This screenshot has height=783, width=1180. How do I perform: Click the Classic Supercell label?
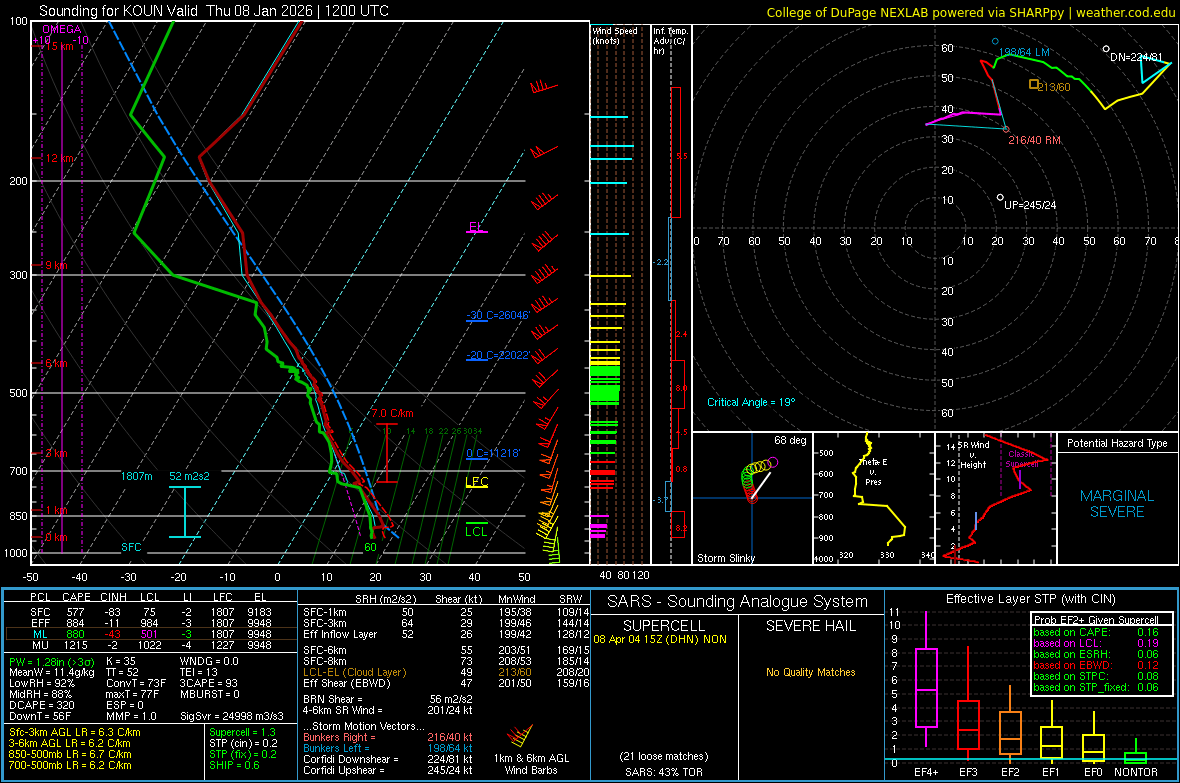coord(1021,459)
